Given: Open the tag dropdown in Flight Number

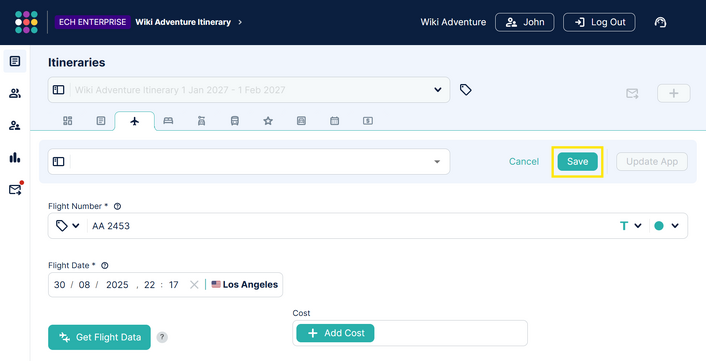Looking at the screenshot, I should point(68,226).
